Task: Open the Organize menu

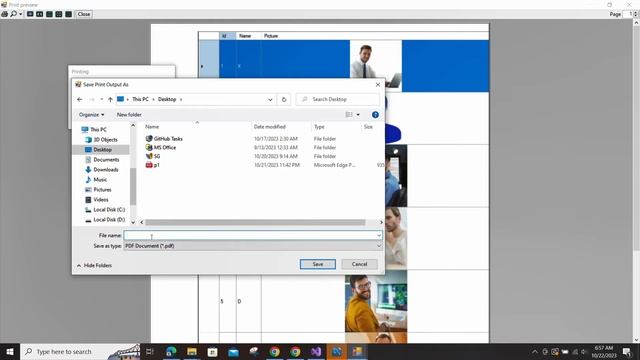Action: [91, 115]
